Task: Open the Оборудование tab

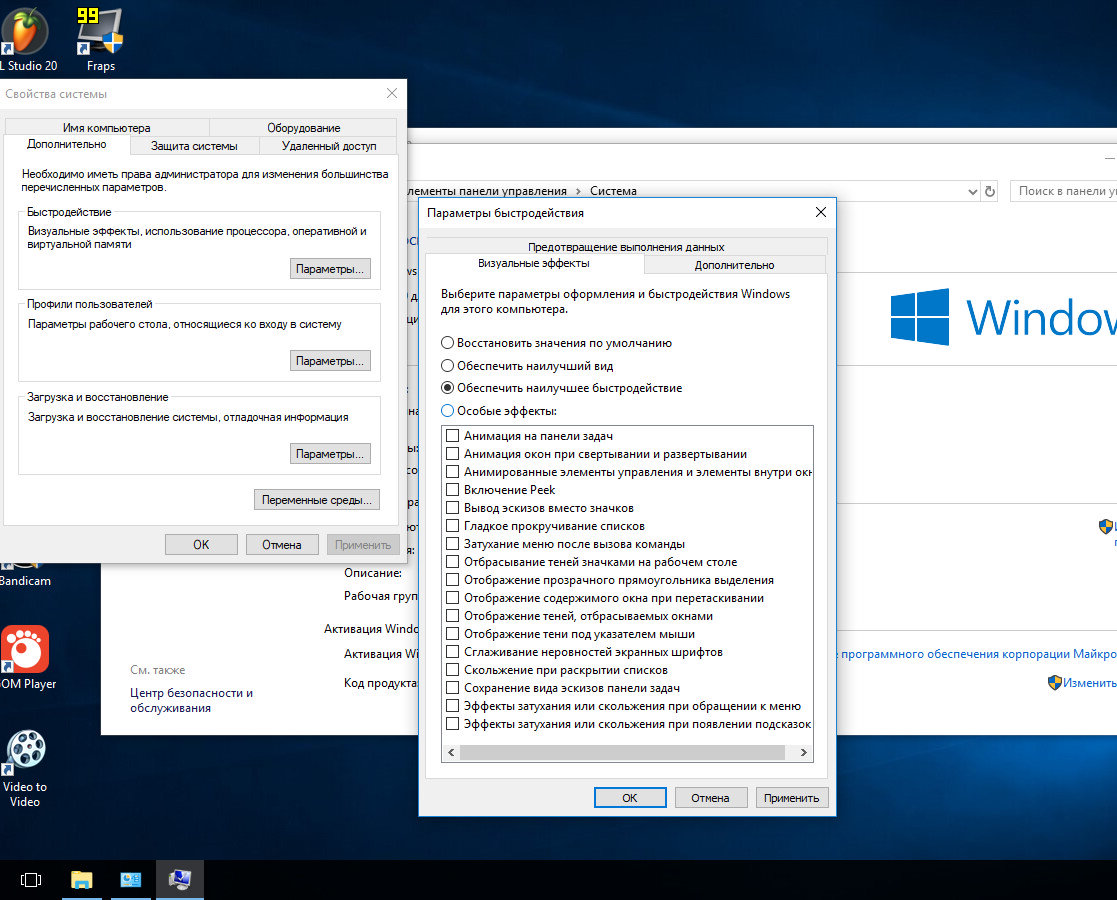Action: coord(303,128)
